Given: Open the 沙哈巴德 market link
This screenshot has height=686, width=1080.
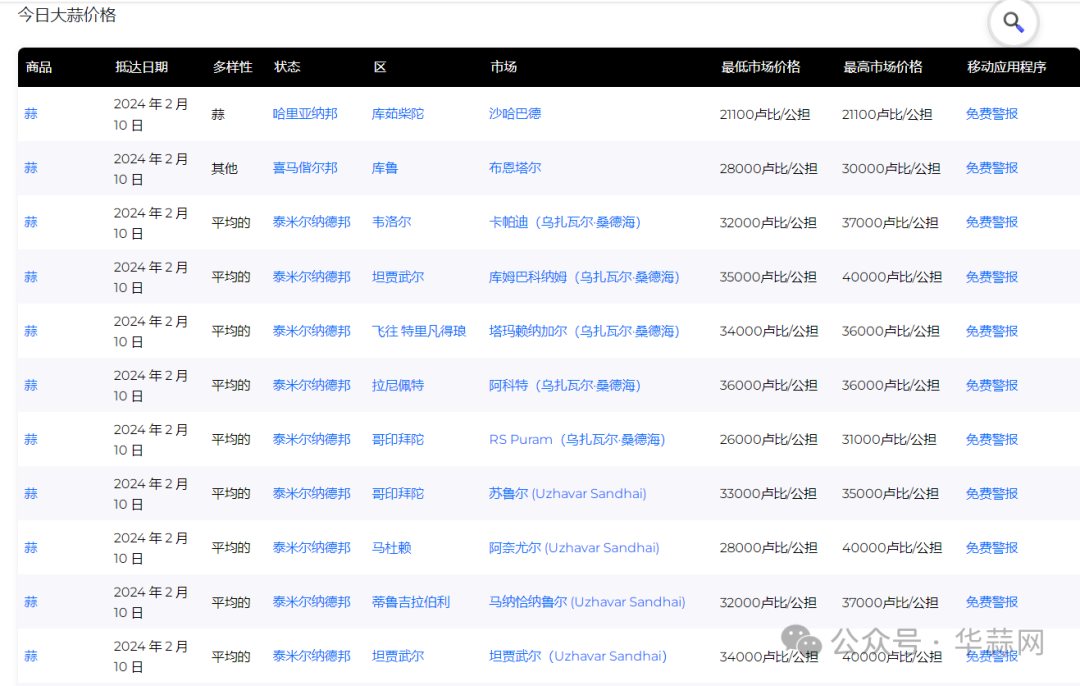Looking at the screenshot, I should tap(515, 114).
